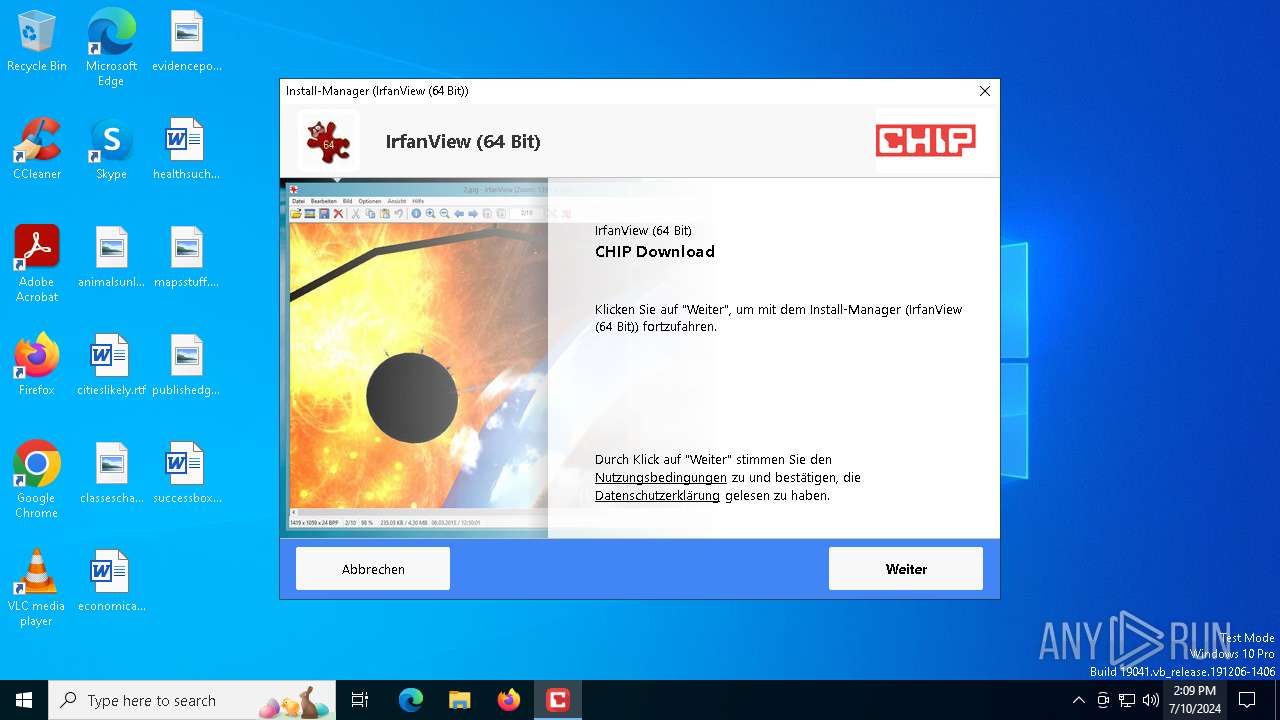1280x720 pixels.
Task: Click the CHIP logo
Action: (x=925, y=141)
